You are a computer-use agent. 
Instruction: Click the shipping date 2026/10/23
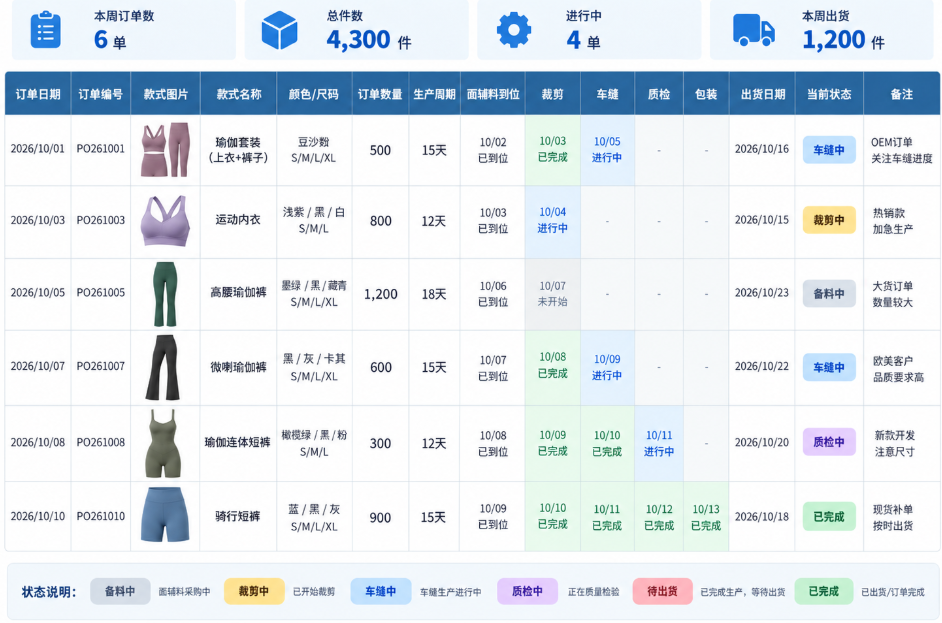point(762,293)
